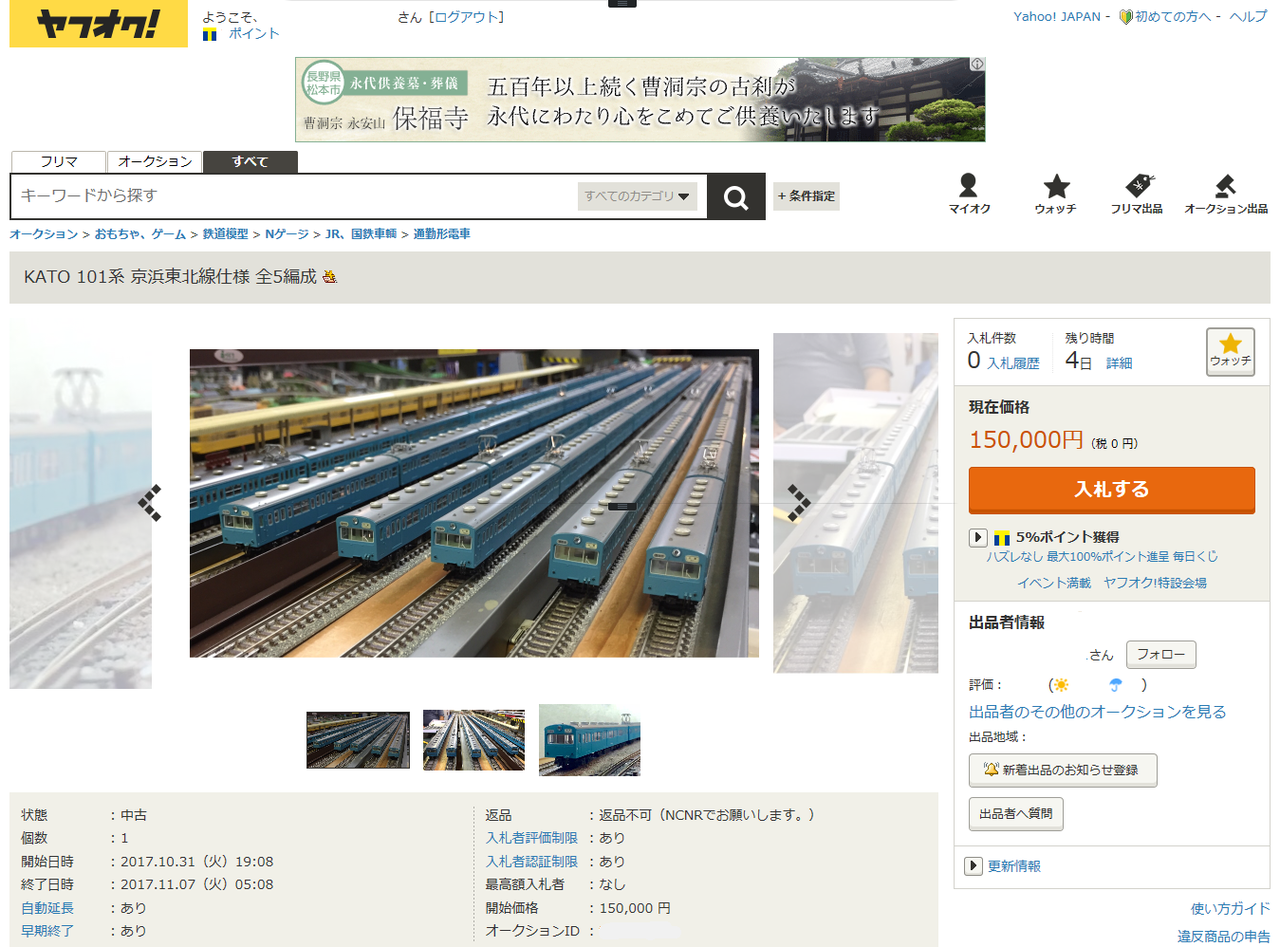Click the main train photo

point(474,503)
